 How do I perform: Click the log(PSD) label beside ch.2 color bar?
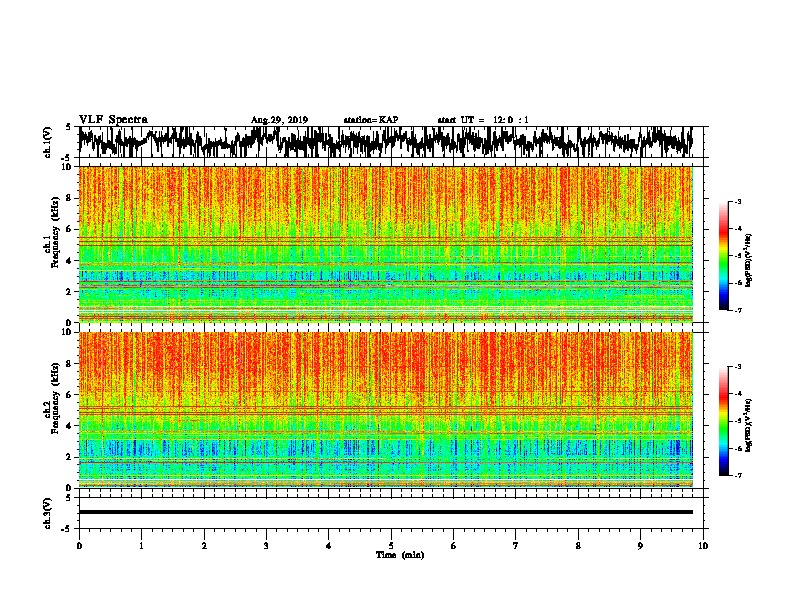[x=750, y=425]
